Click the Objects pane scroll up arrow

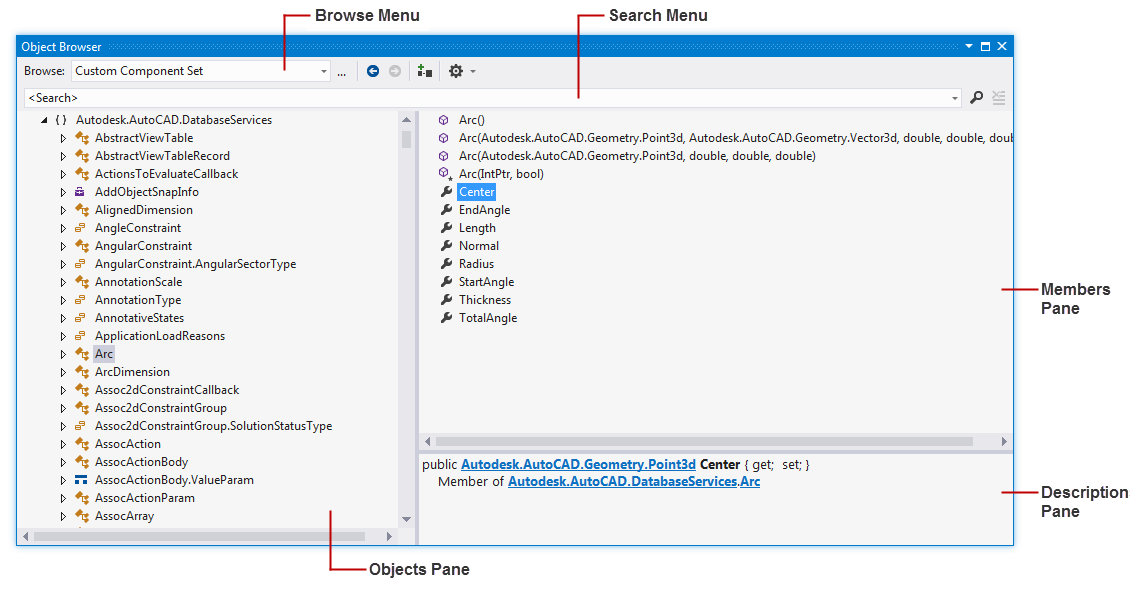click(x=406, y=119)
